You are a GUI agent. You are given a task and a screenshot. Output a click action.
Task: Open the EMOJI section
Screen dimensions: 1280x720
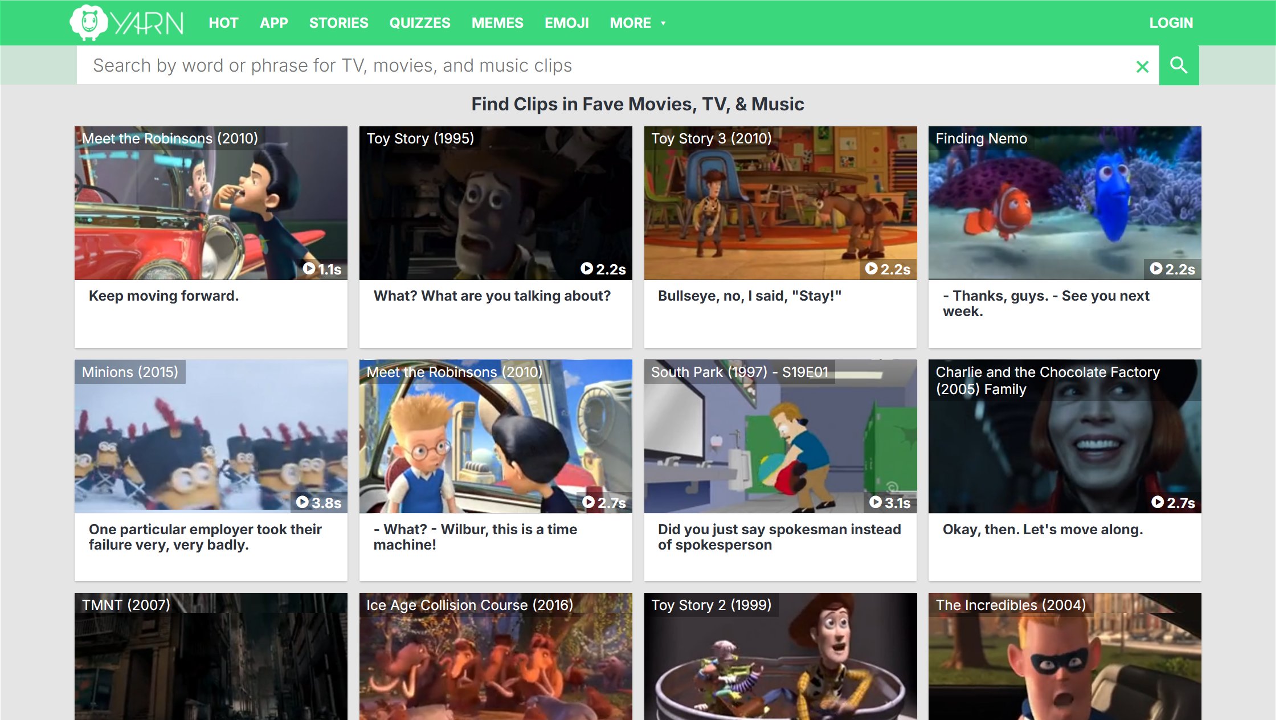[x=567, y=22]
